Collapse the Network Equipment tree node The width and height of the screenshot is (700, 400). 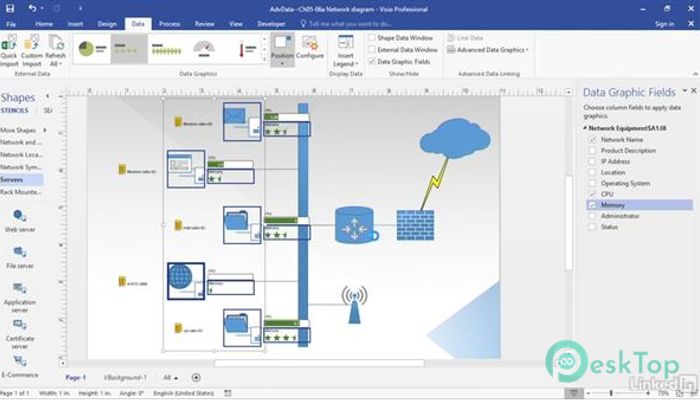coord(585,128)
